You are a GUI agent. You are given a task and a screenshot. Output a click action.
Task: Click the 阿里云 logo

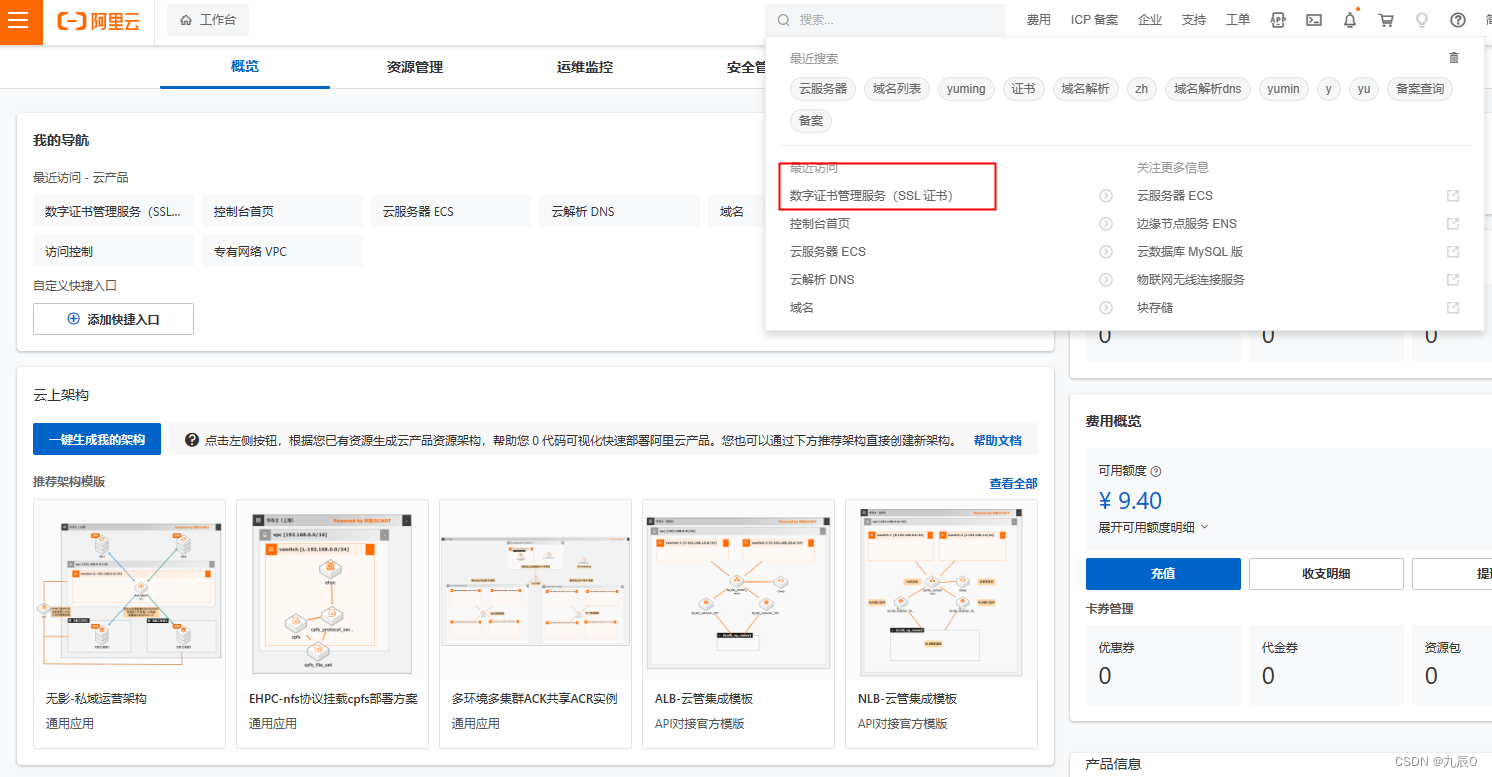[x=98, y=21]
